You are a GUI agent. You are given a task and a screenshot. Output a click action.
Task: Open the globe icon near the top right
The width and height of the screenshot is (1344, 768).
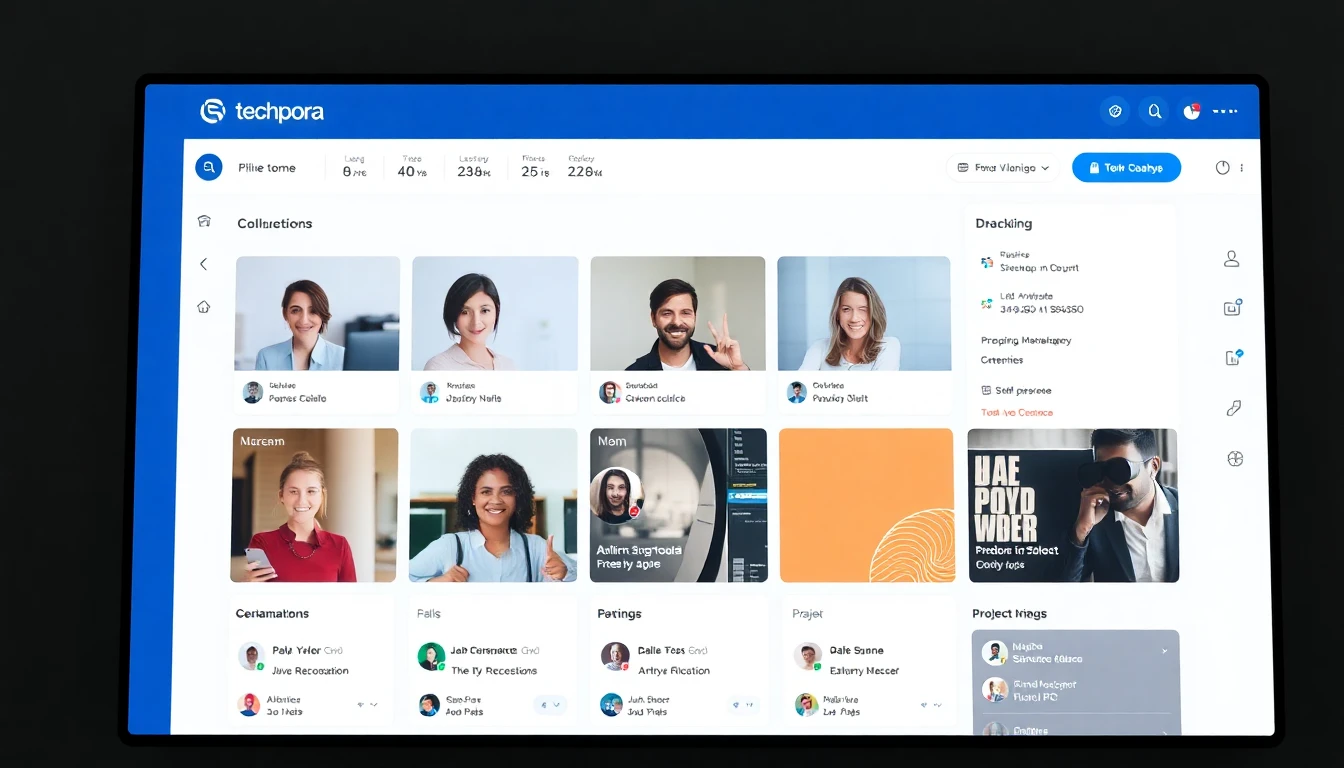point(1115,111)
